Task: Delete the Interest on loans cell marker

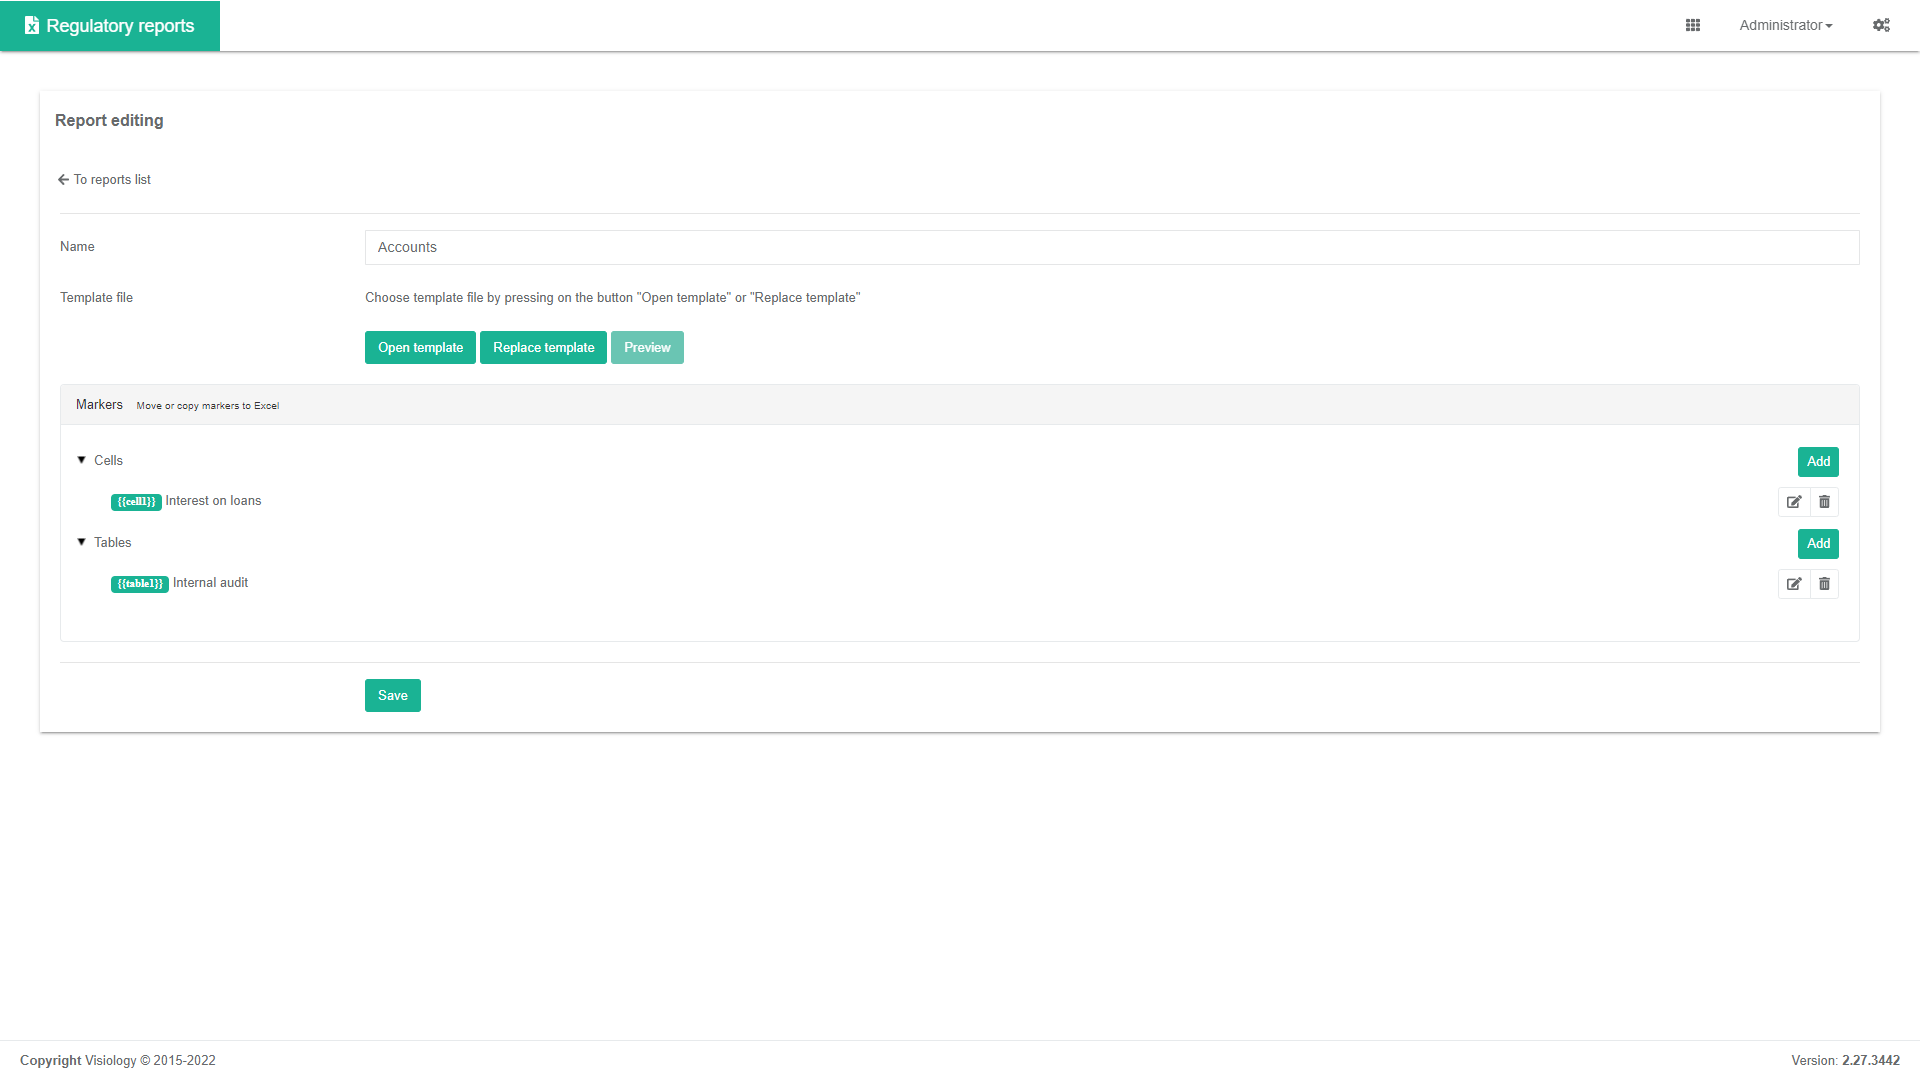Action: (1824, 502)
